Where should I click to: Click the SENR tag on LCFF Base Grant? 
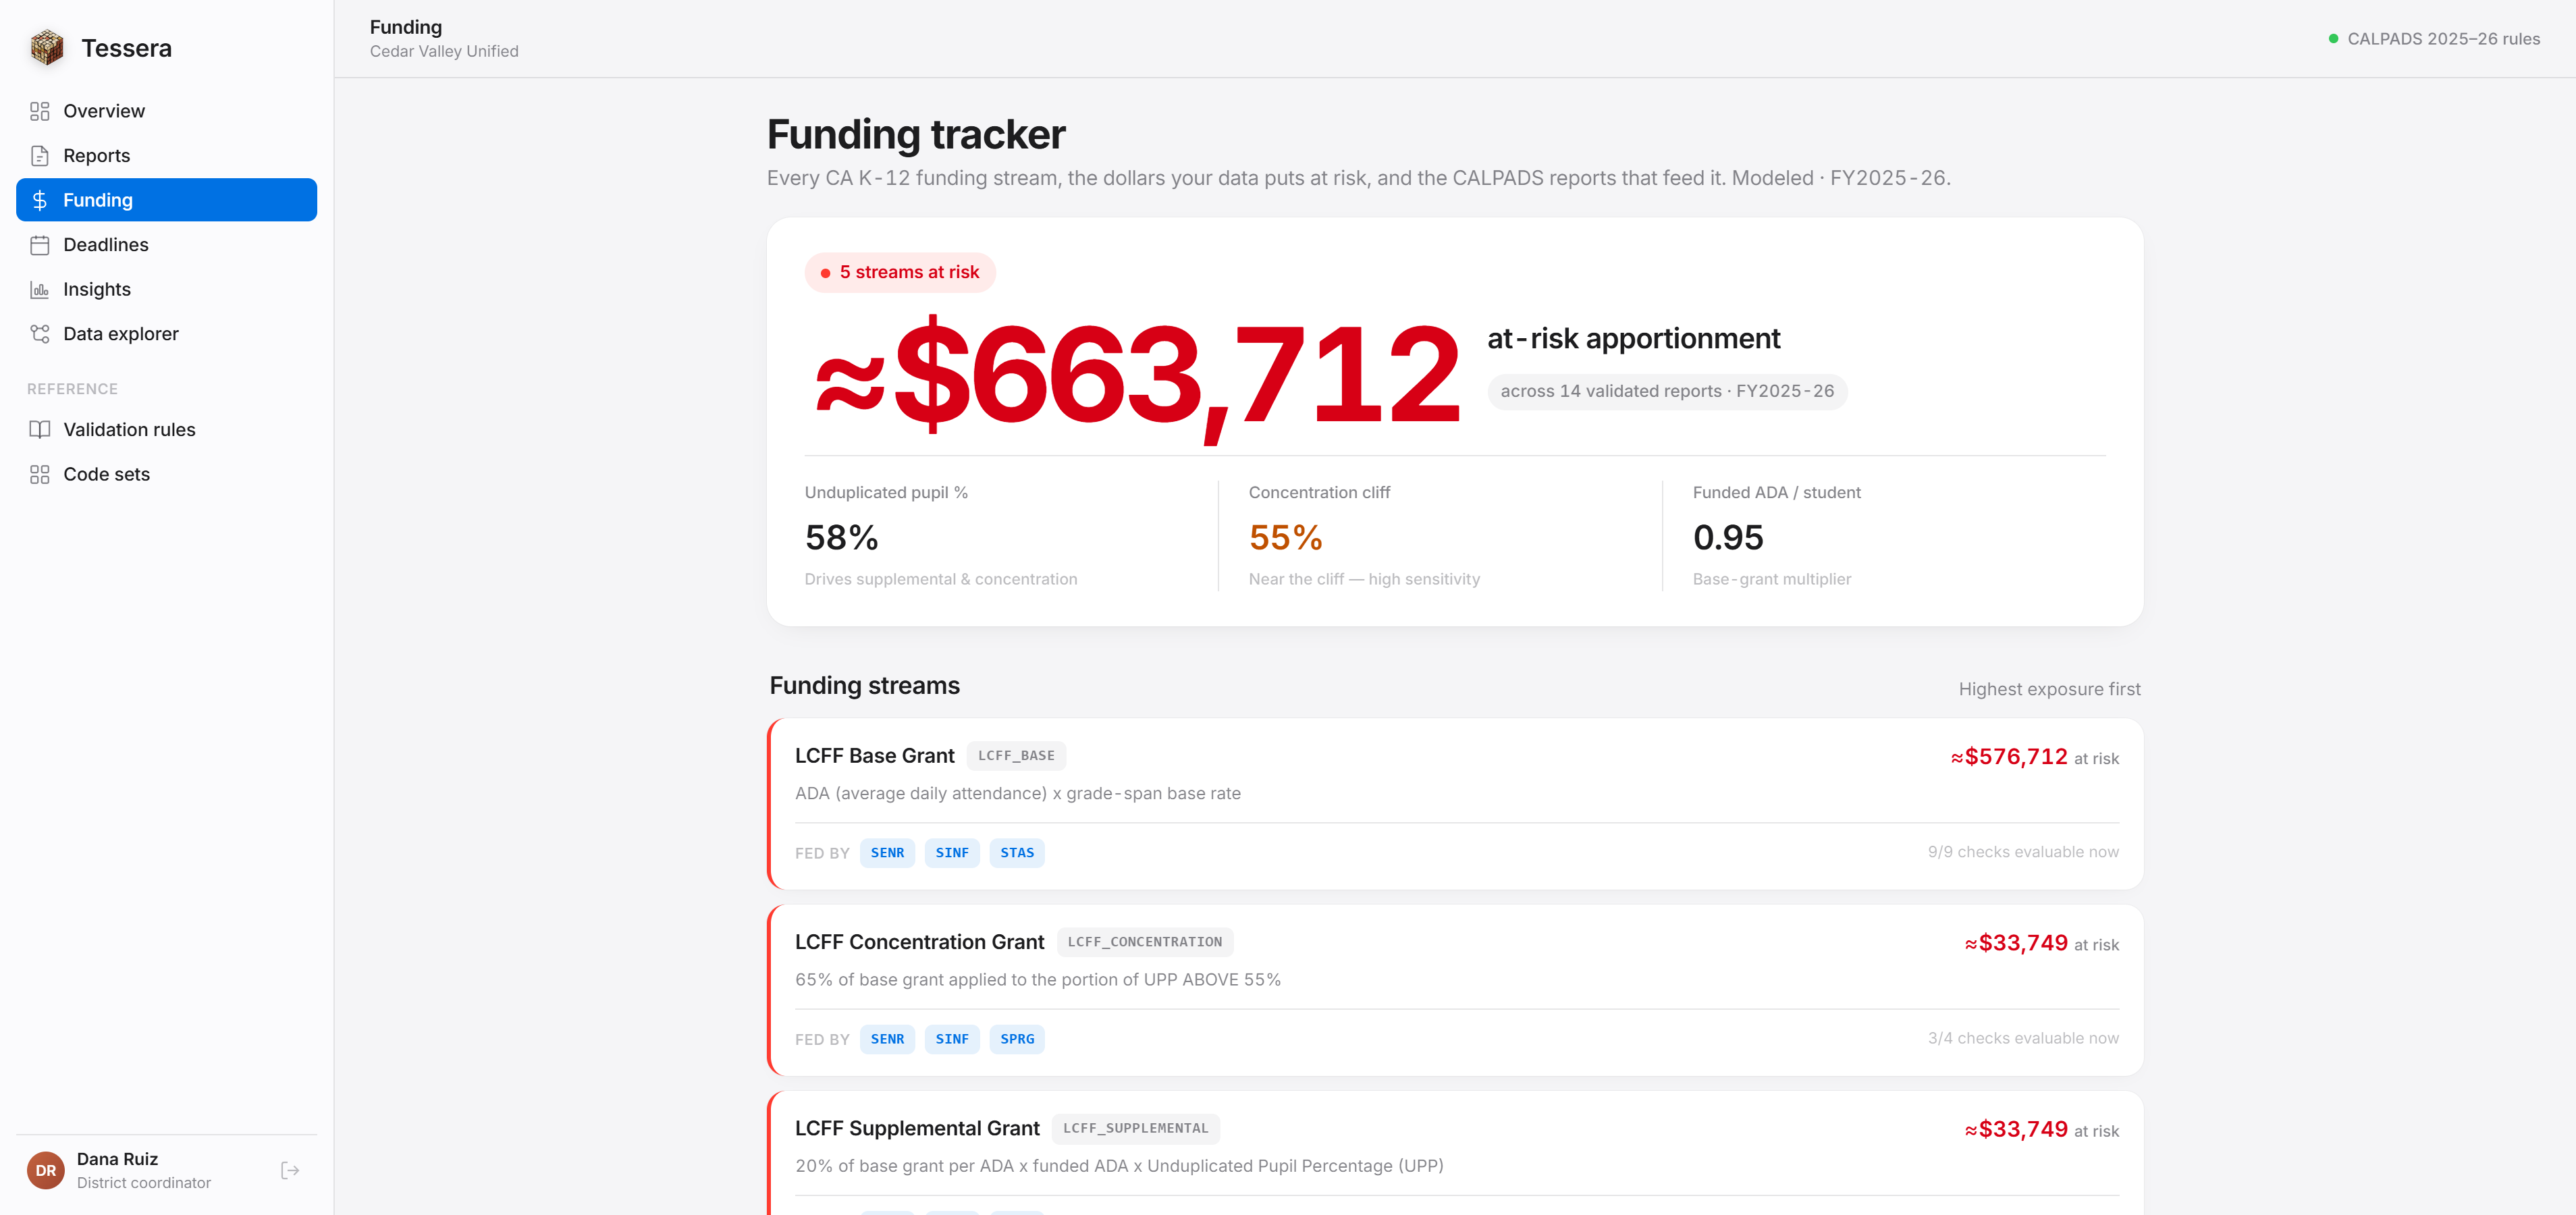pyautogui.click(x=887, y=853)
